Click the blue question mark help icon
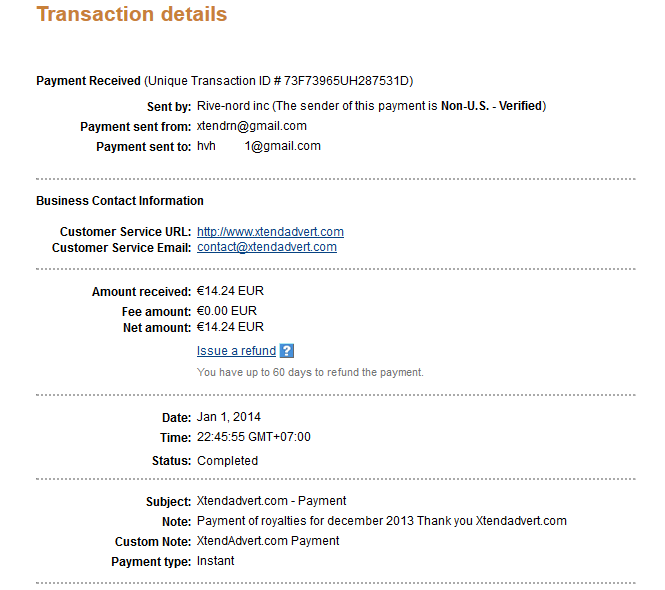Screen dimensions: 665x590 click(287, 351)
